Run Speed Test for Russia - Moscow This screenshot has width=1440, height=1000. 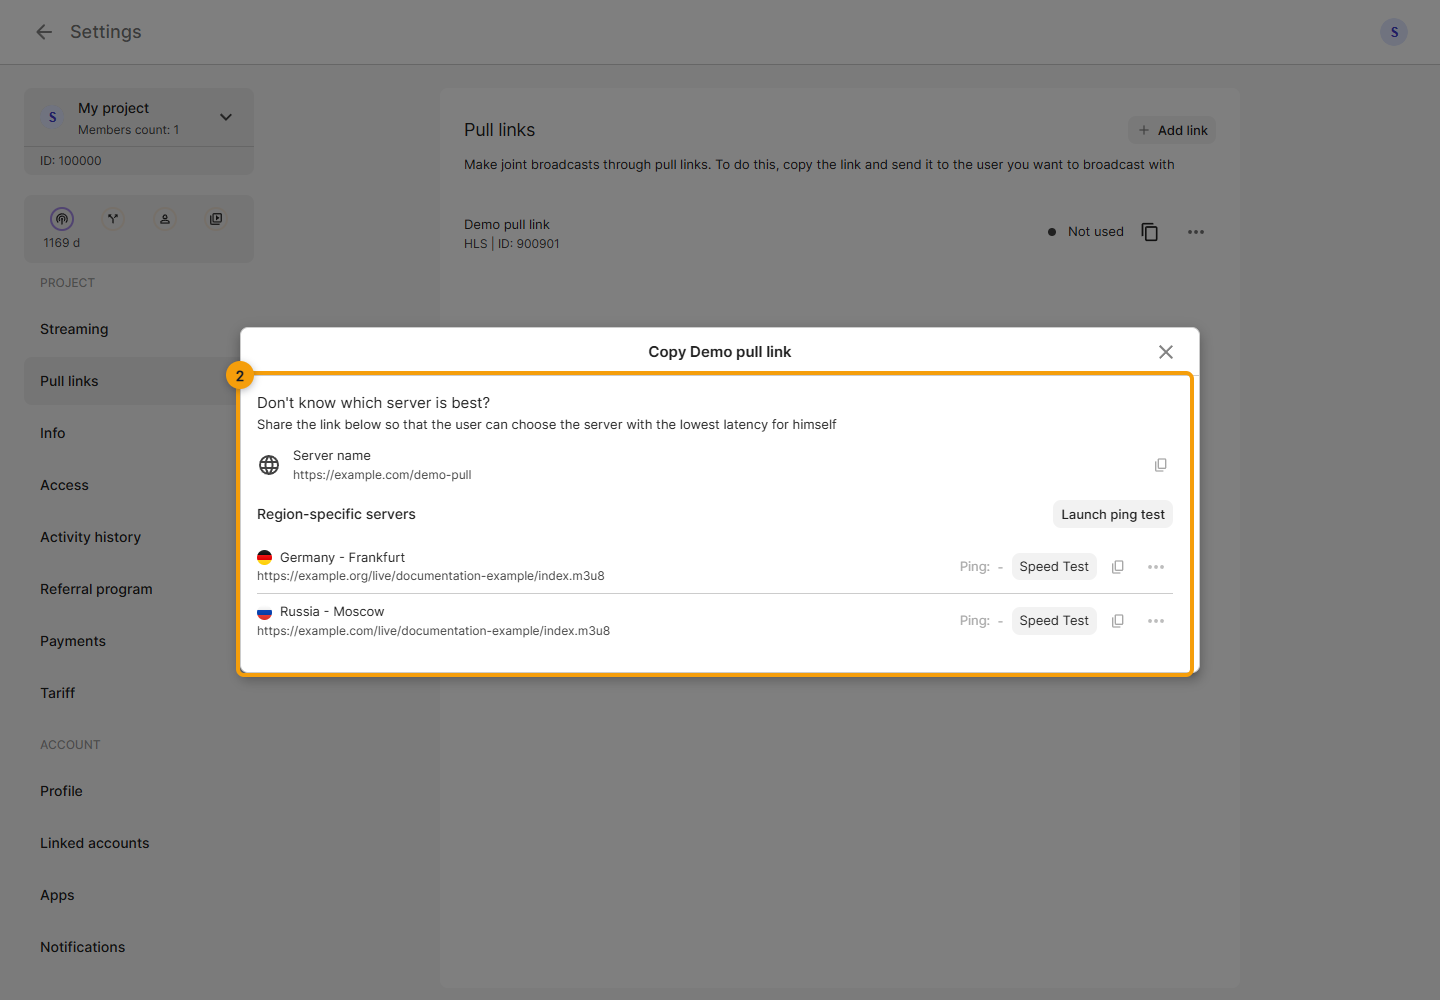(x=1054, y=621)
